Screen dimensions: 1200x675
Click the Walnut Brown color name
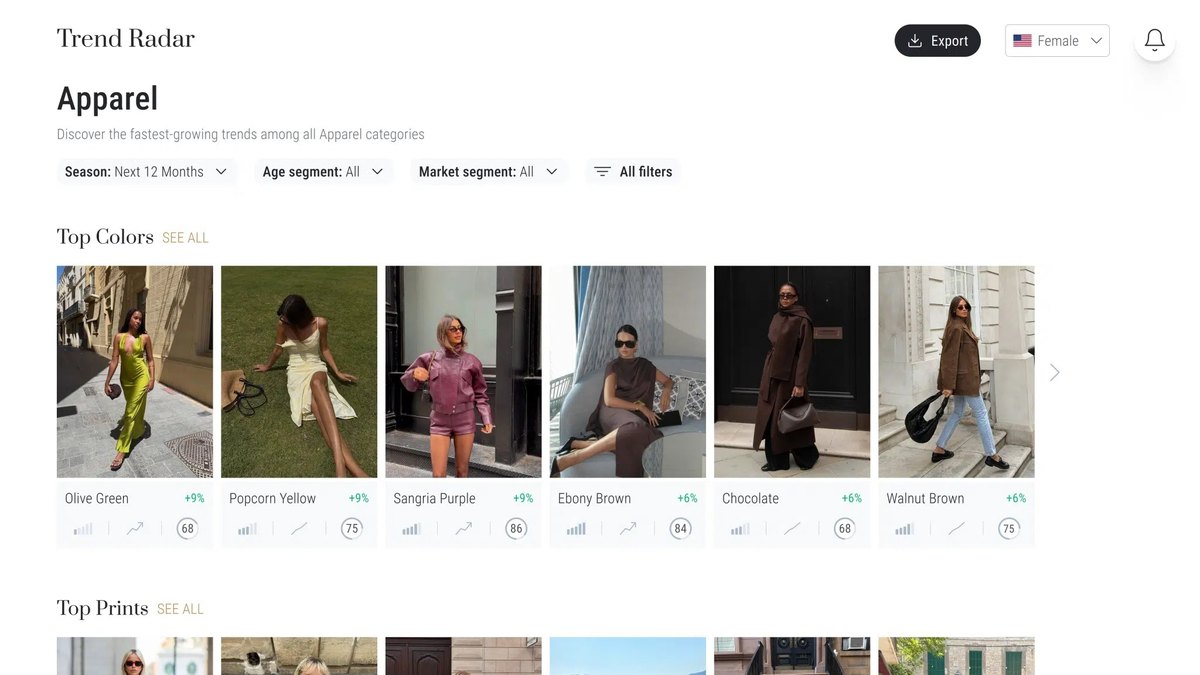tap(925, 498)
